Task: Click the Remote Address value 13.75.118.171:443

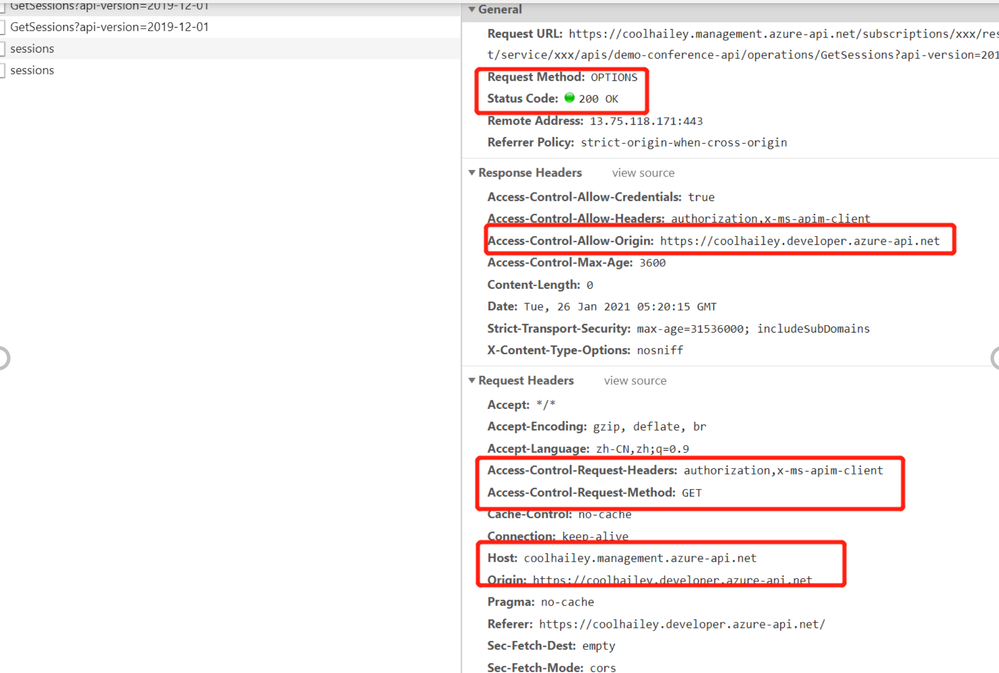Action: point(646,121)
